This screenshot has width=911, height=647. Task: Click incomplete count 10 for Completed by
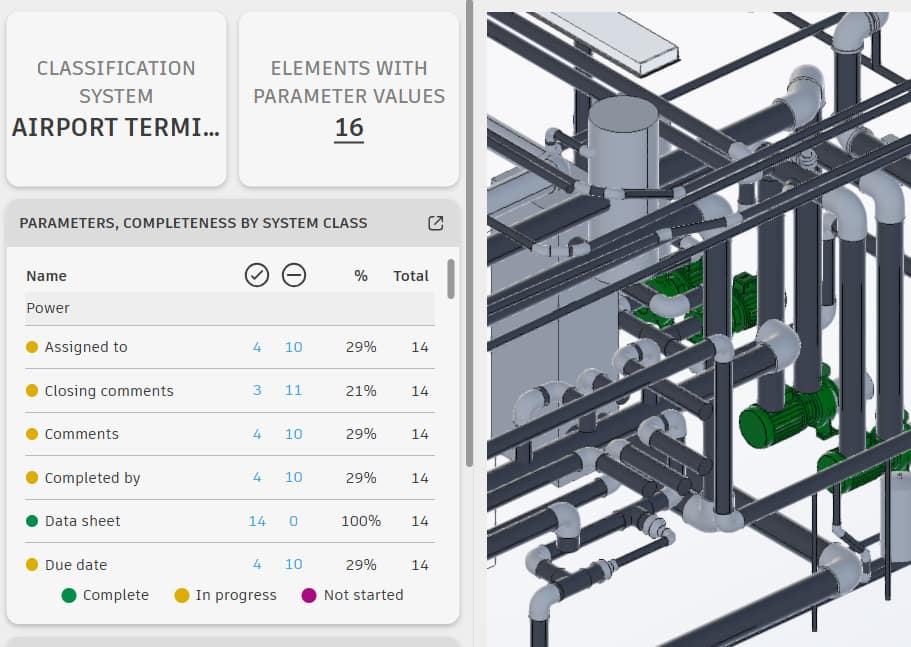(293, 477)
